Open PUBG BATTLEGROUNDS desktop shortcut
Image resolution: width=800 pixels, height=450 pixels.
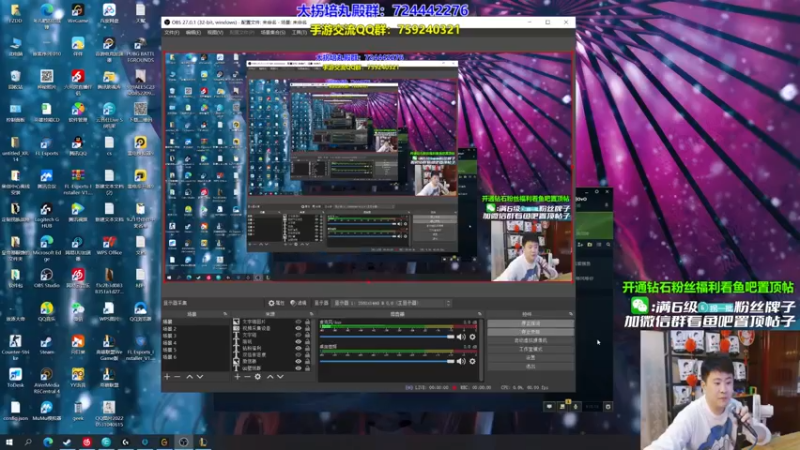pos(140,49)
